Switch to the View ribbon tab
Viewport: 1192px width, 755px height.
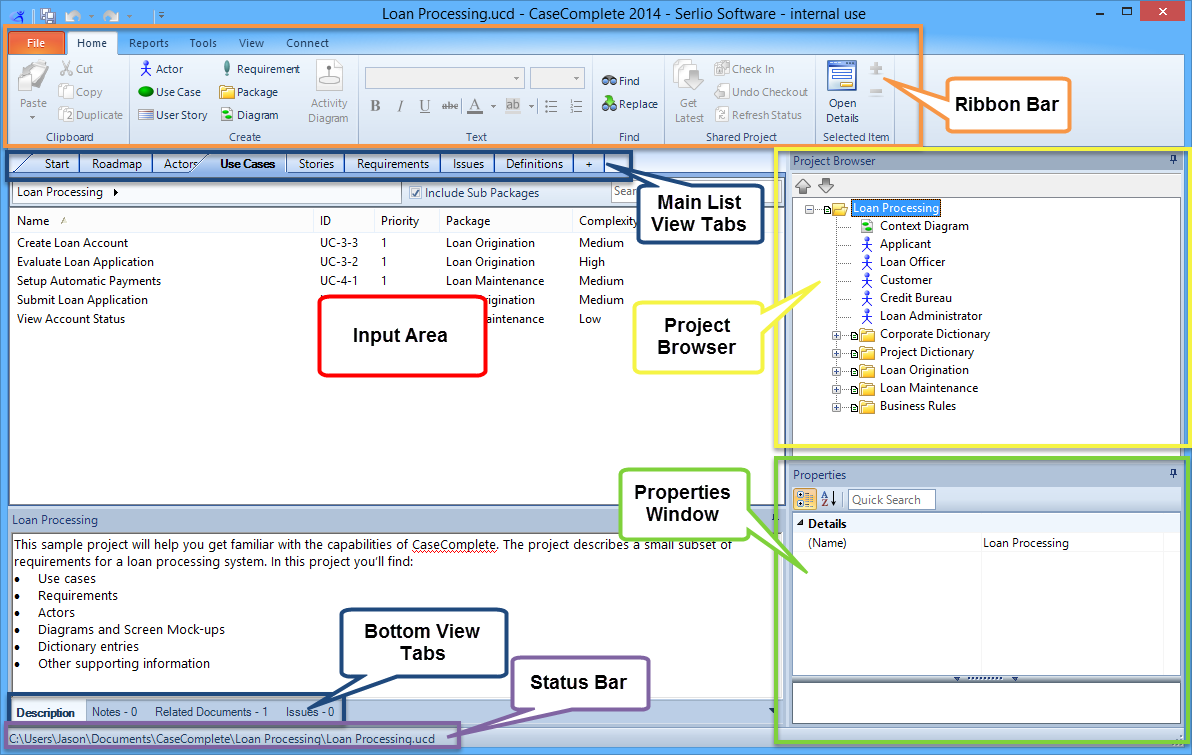click(251, 43)
